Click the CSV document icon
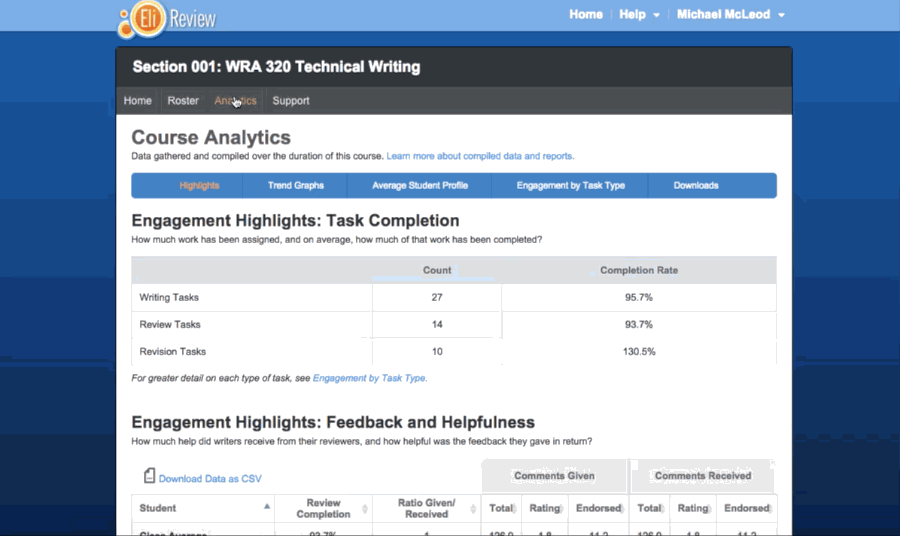 (149, 476)
